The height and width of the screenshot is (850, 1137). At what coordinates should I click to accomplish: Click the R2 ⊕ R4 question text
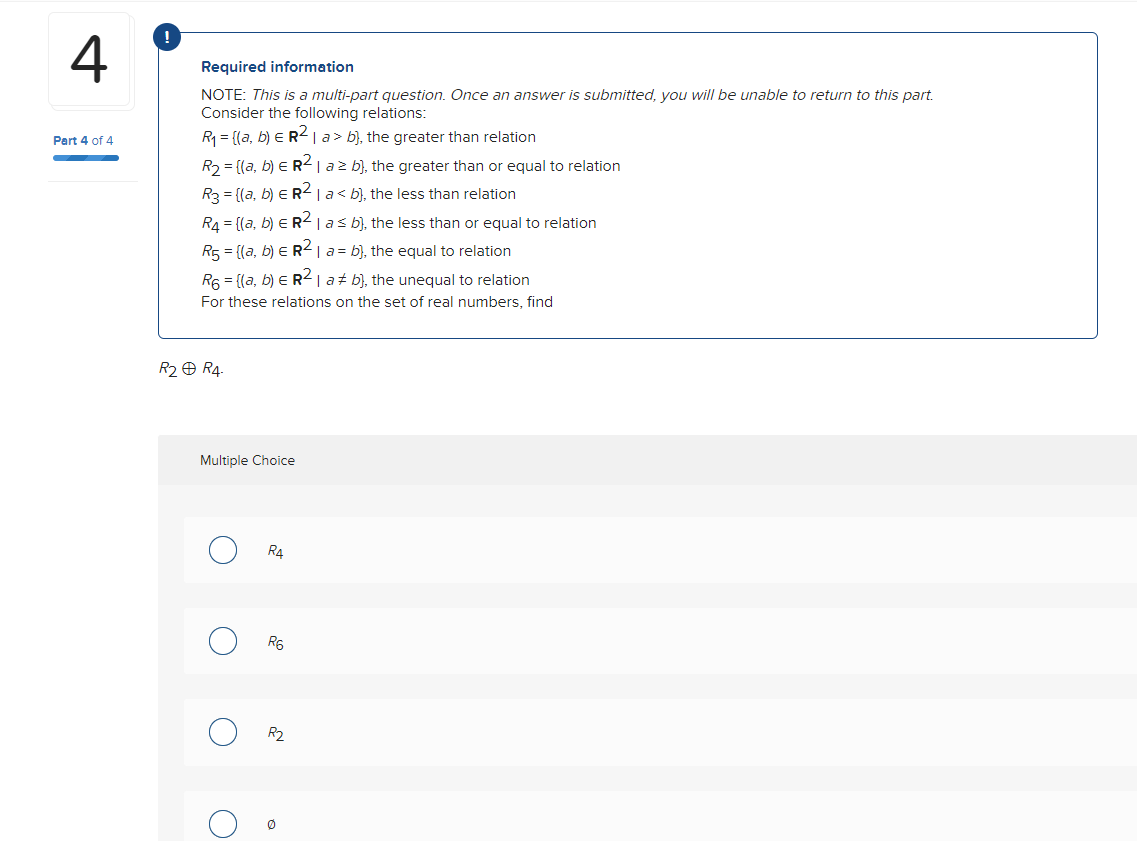click(192, 369)
